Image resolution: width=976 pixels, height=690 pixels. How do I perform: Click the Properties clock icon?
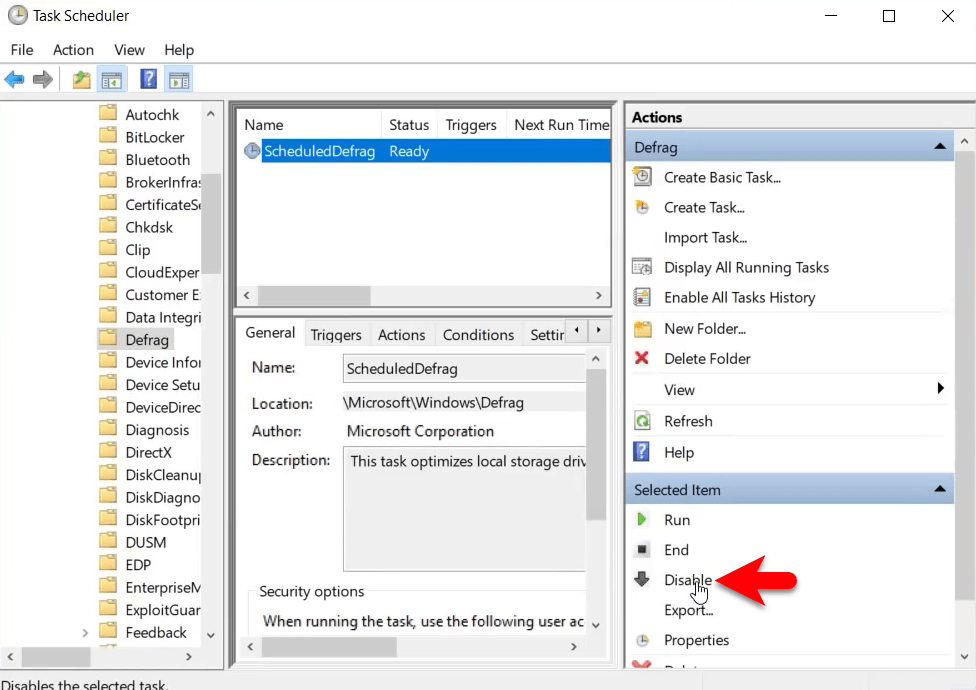click(x=642, y=640)
